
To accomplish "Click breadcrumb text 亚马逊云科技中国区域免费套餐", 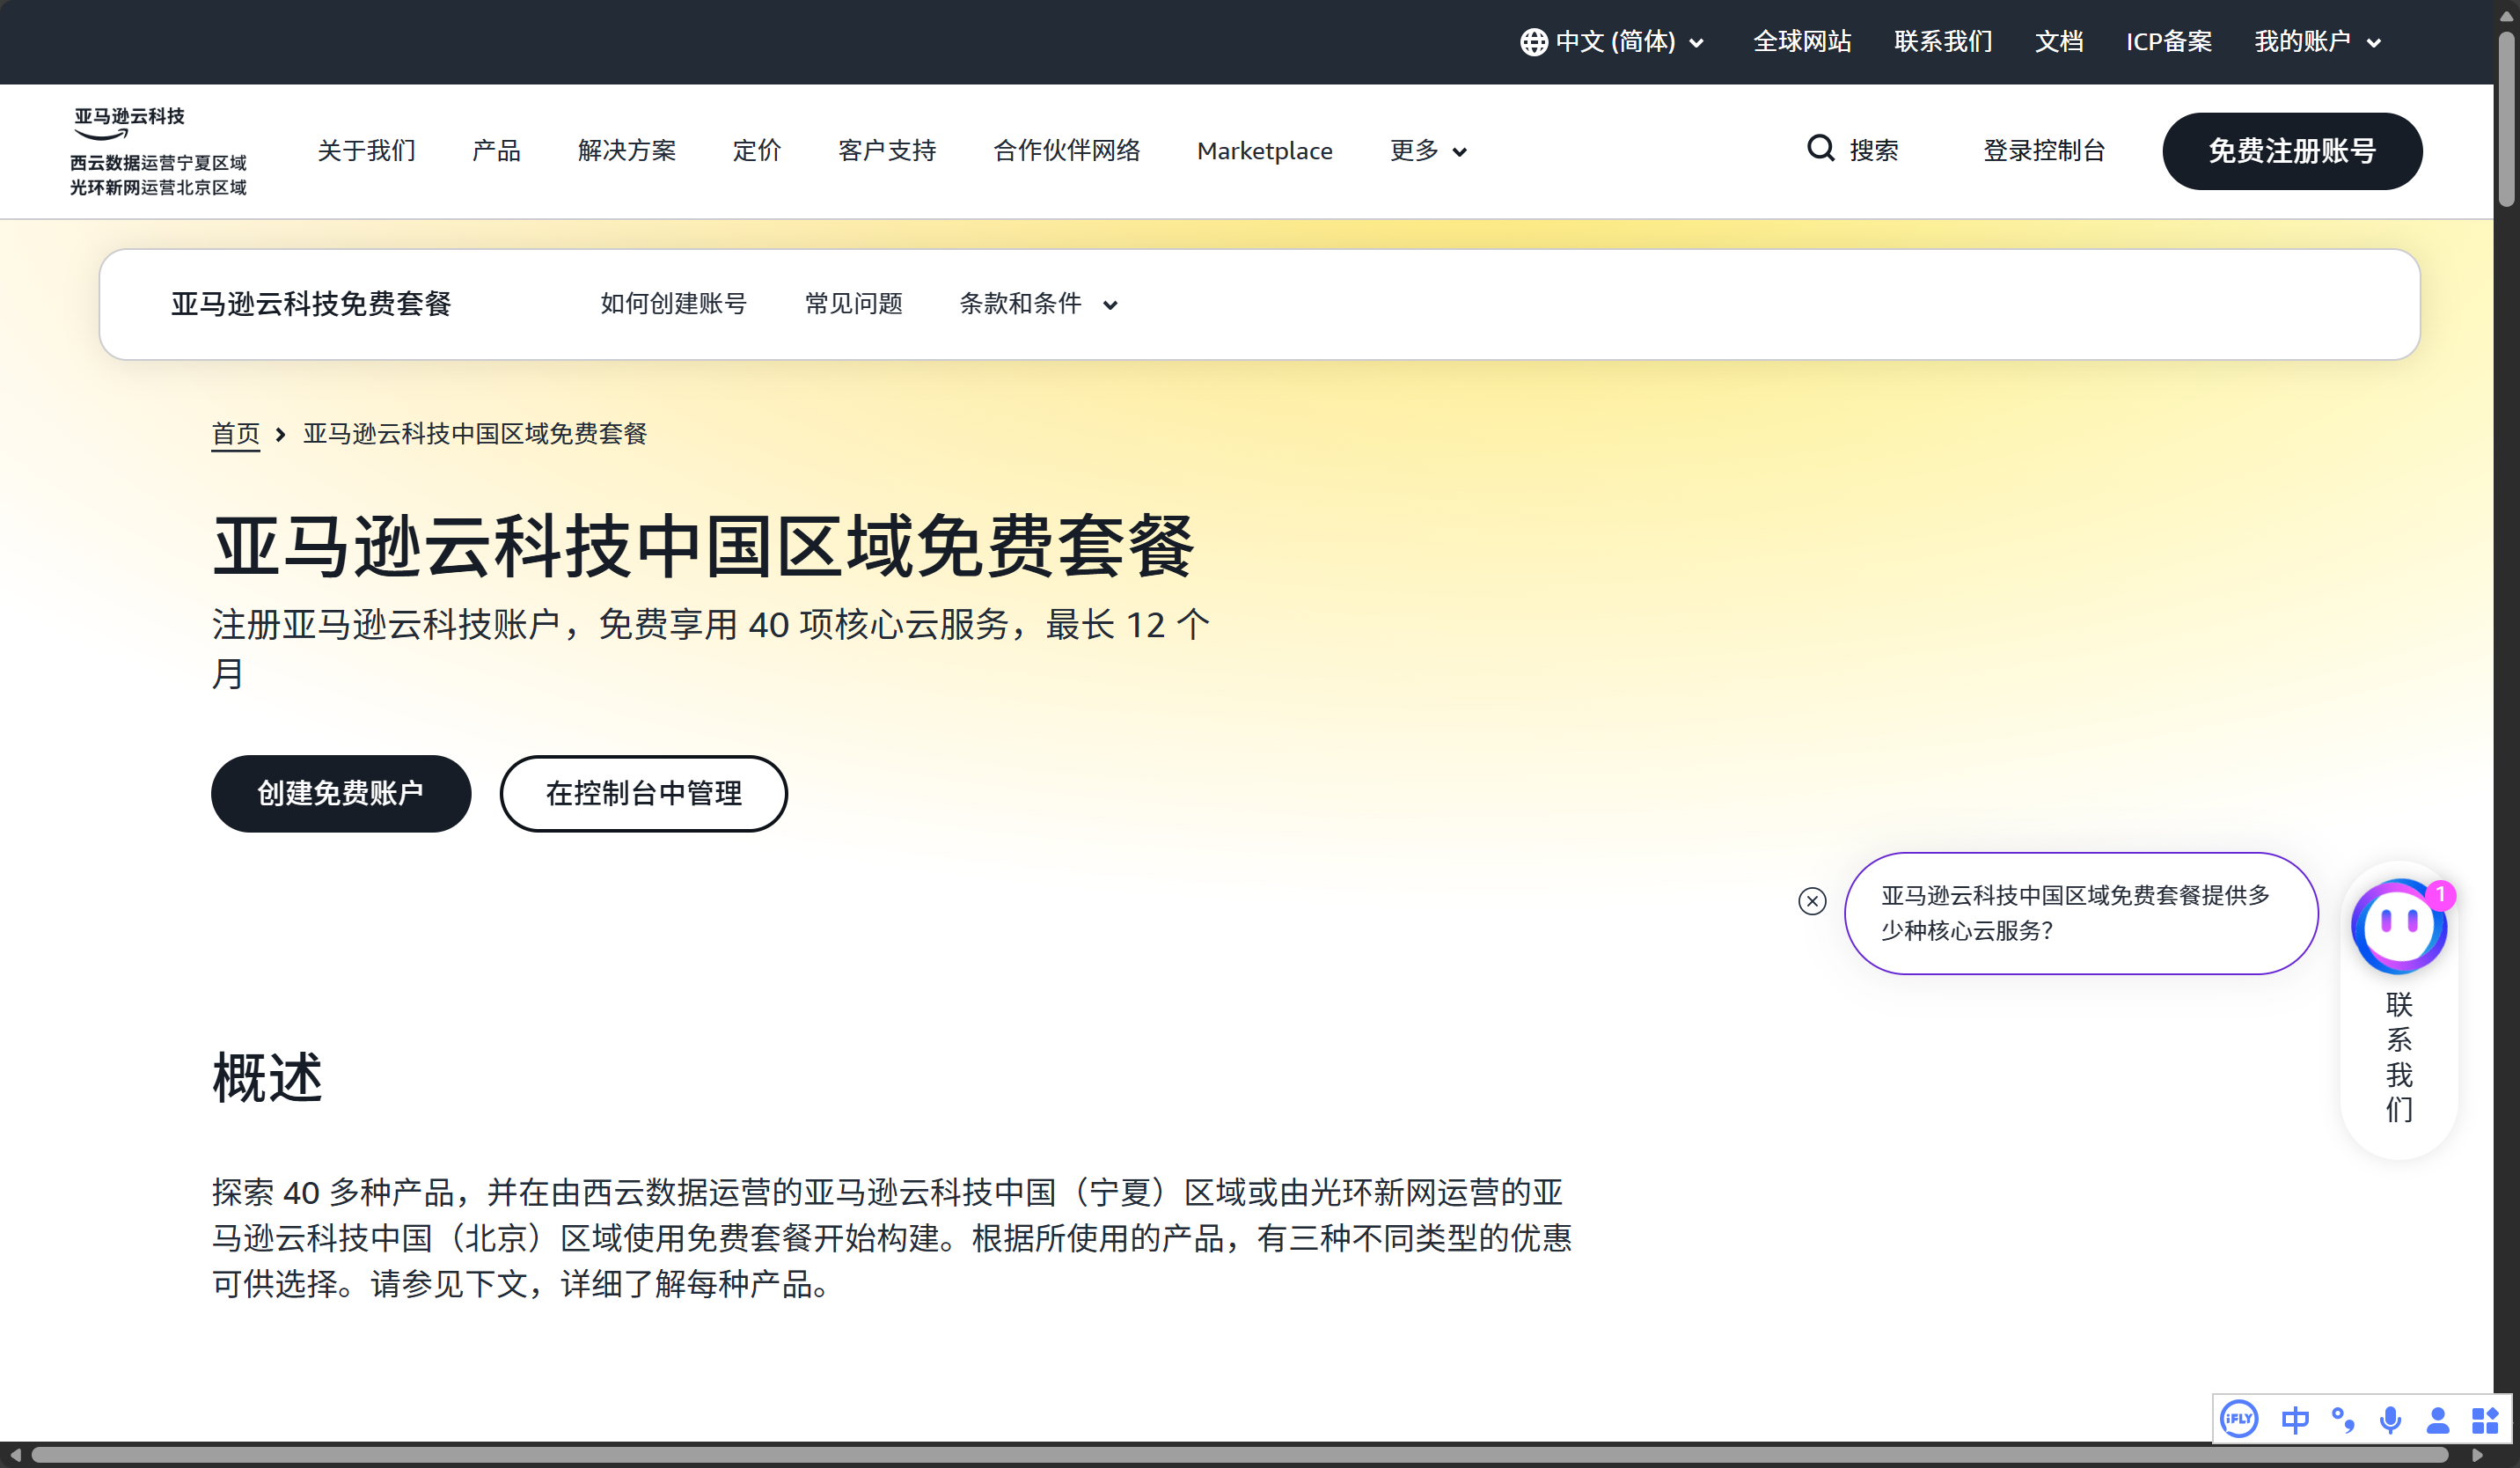I will coord(475,434).
